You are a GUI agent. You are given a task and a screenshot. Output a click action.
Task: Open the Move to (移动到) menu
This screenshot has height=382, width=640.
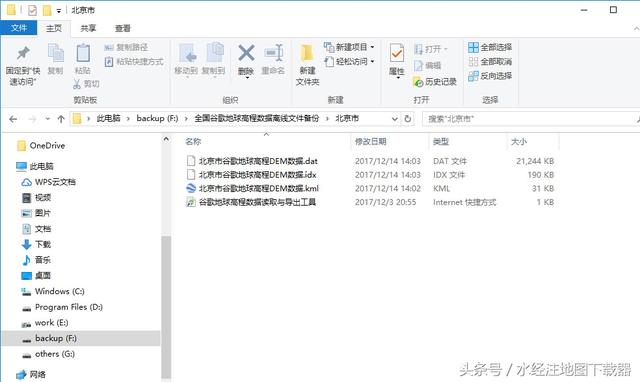click(x=186, y=60)
